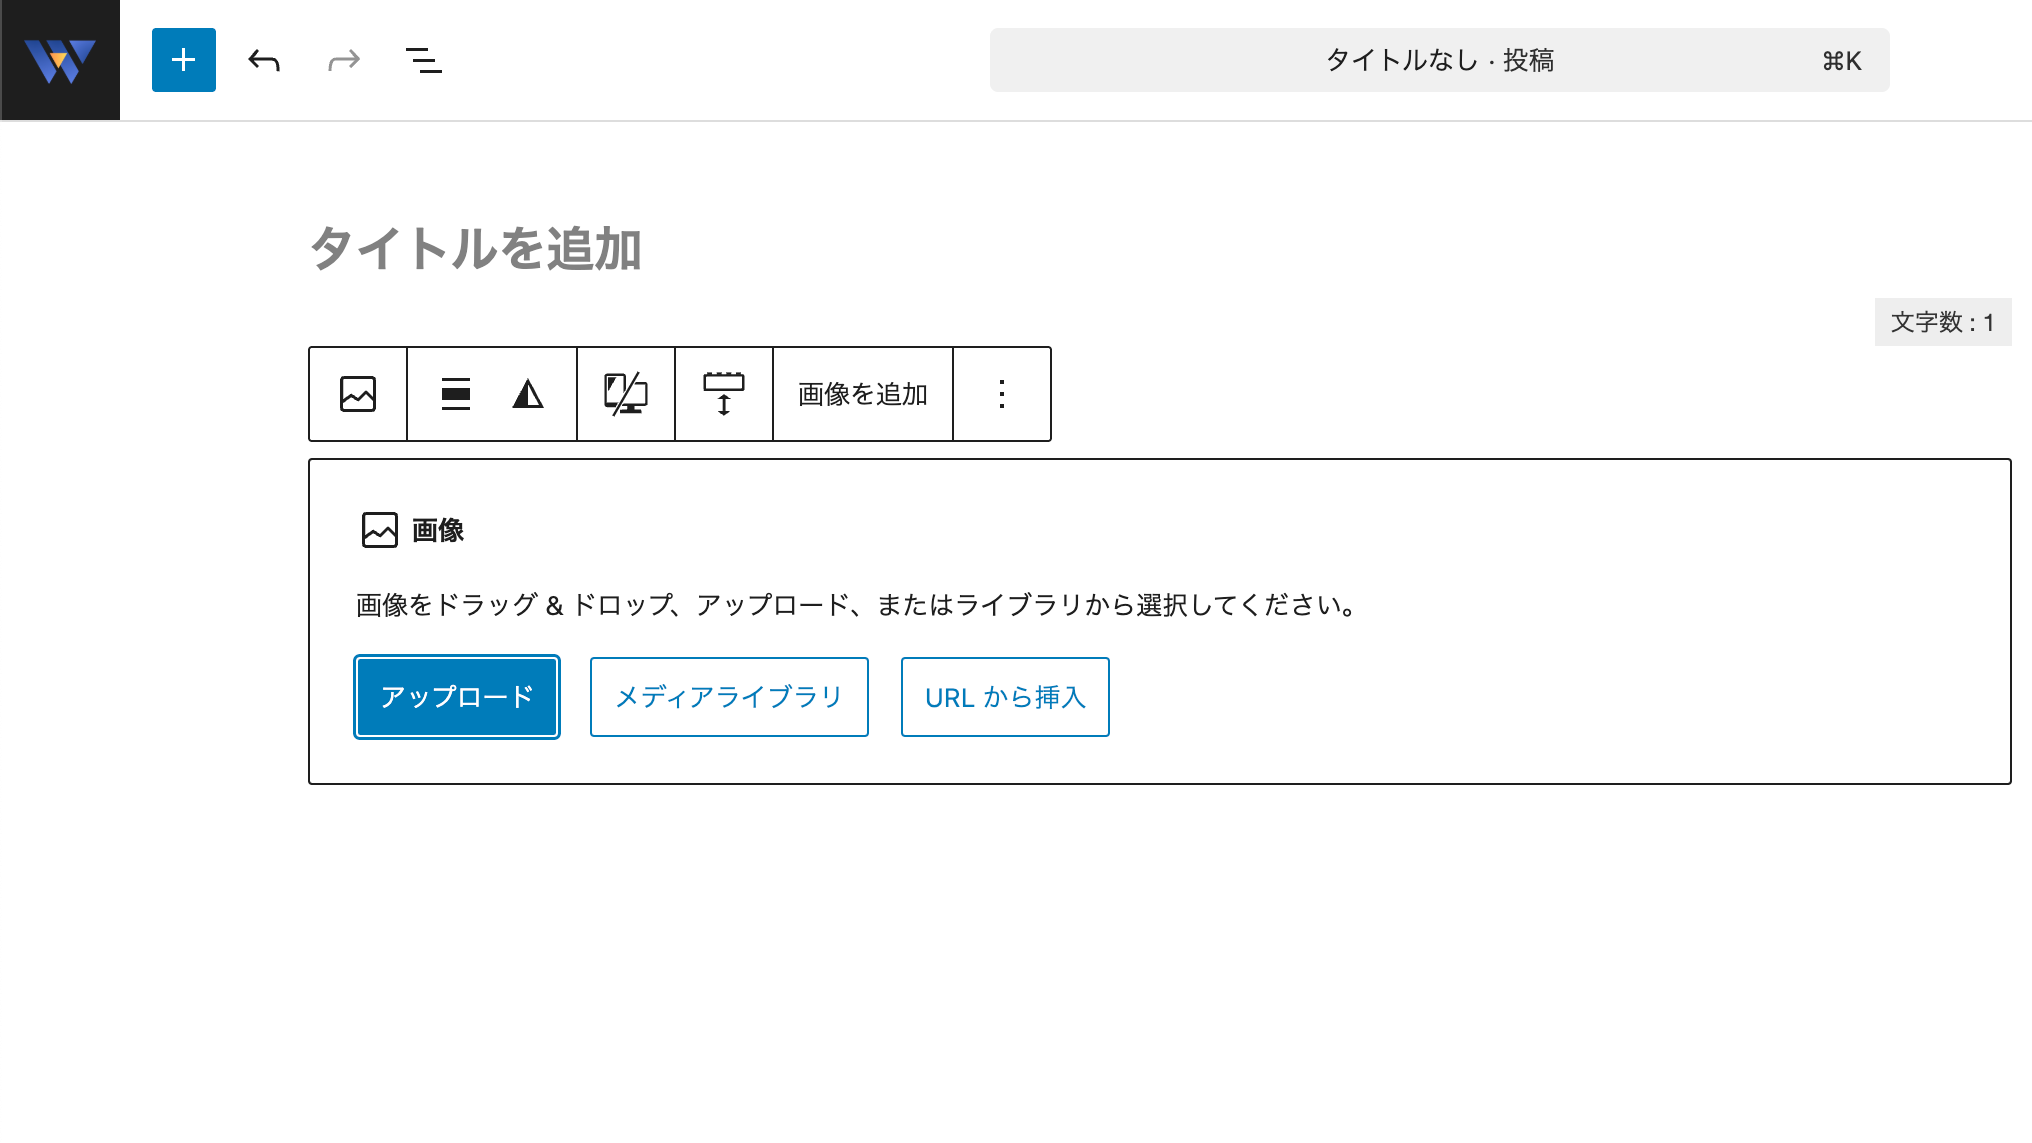Screen dimensions: 2032x1143
Task: Open command palette from タイトルなし · 投稿 bar
Action: (1440, 60)
